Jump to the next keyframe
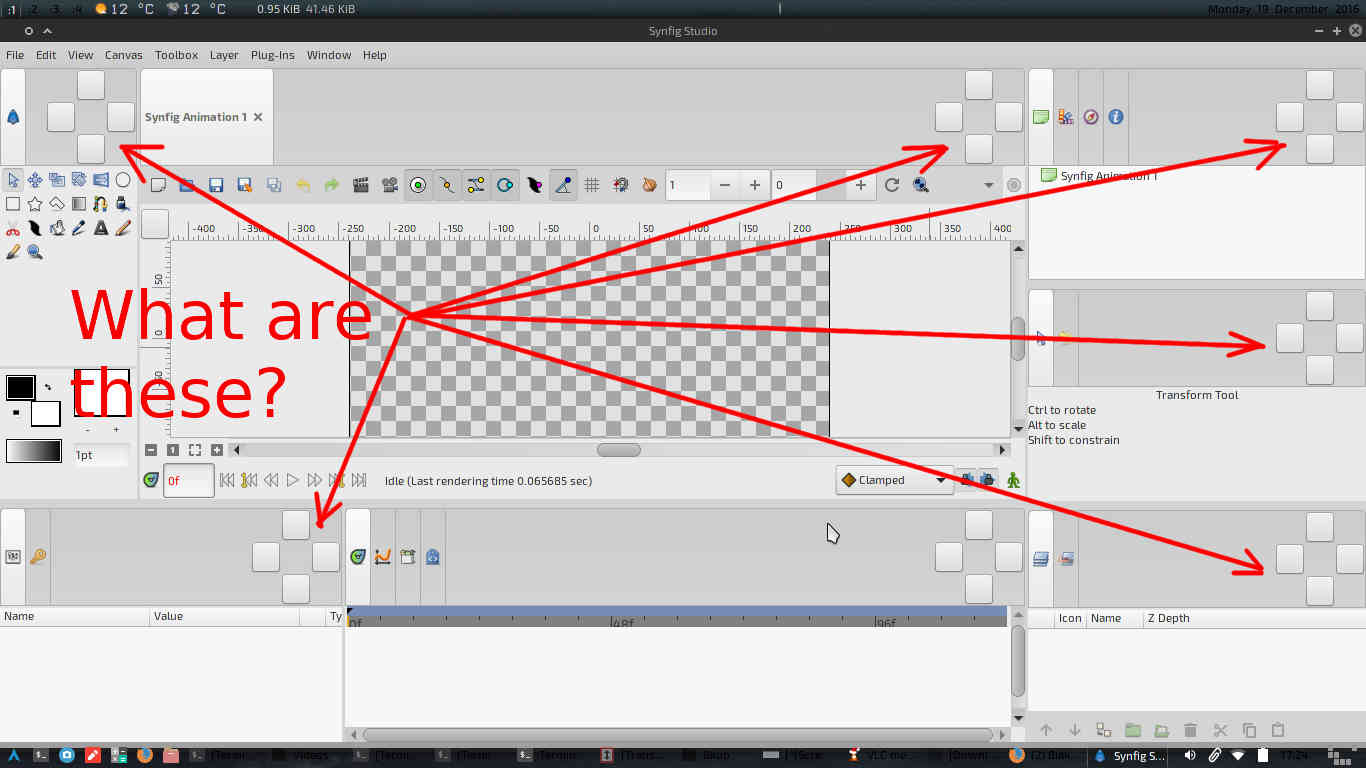 click(x=337, y=480)
